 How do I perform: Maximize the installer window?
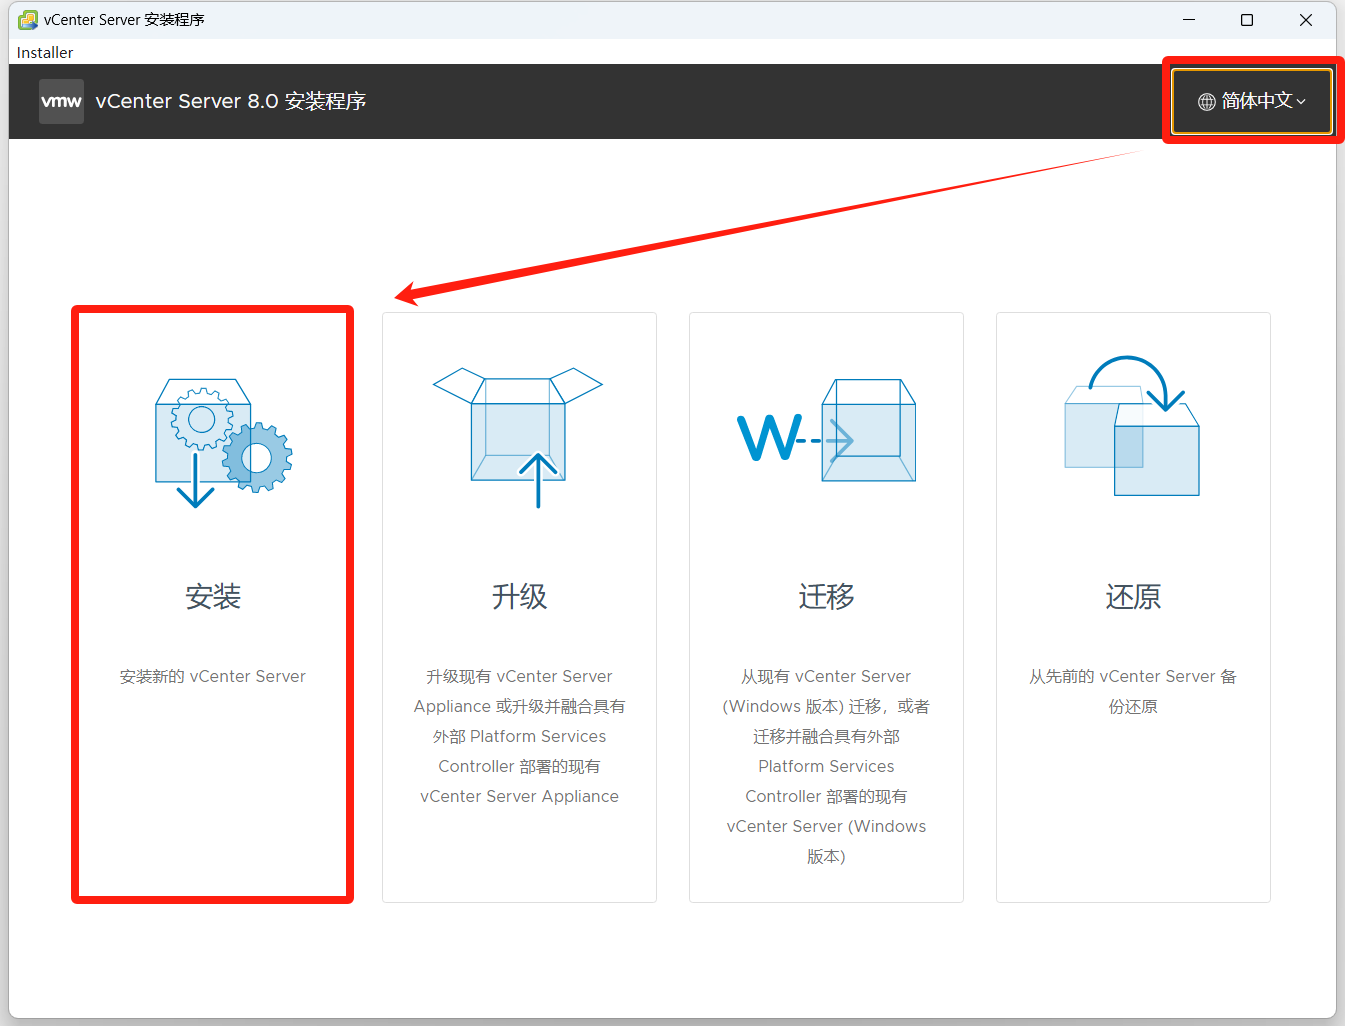[x=1247, y=20]
